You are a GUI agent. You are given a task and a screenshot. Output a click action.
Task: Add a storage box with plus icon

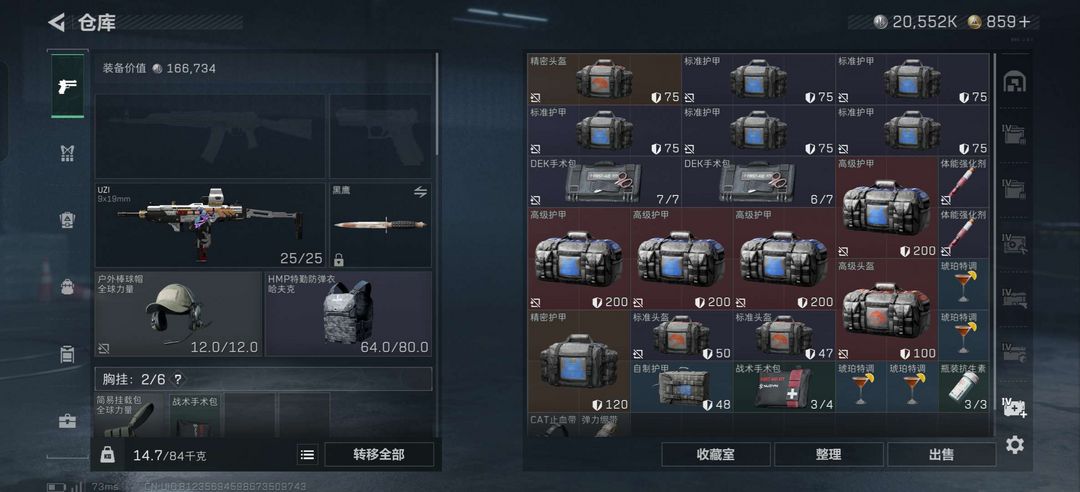click(1014, 407)
